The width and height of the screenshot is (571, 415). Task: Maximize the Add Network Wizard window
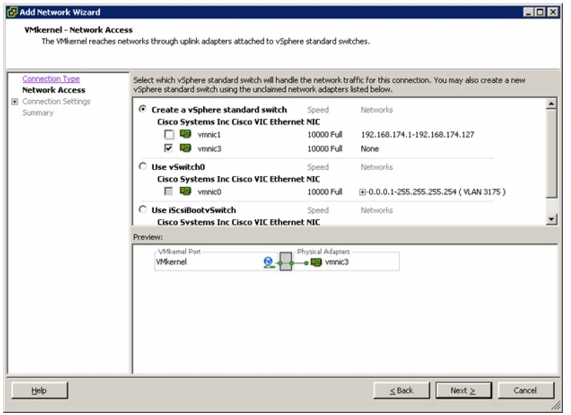tap(540, 12)
